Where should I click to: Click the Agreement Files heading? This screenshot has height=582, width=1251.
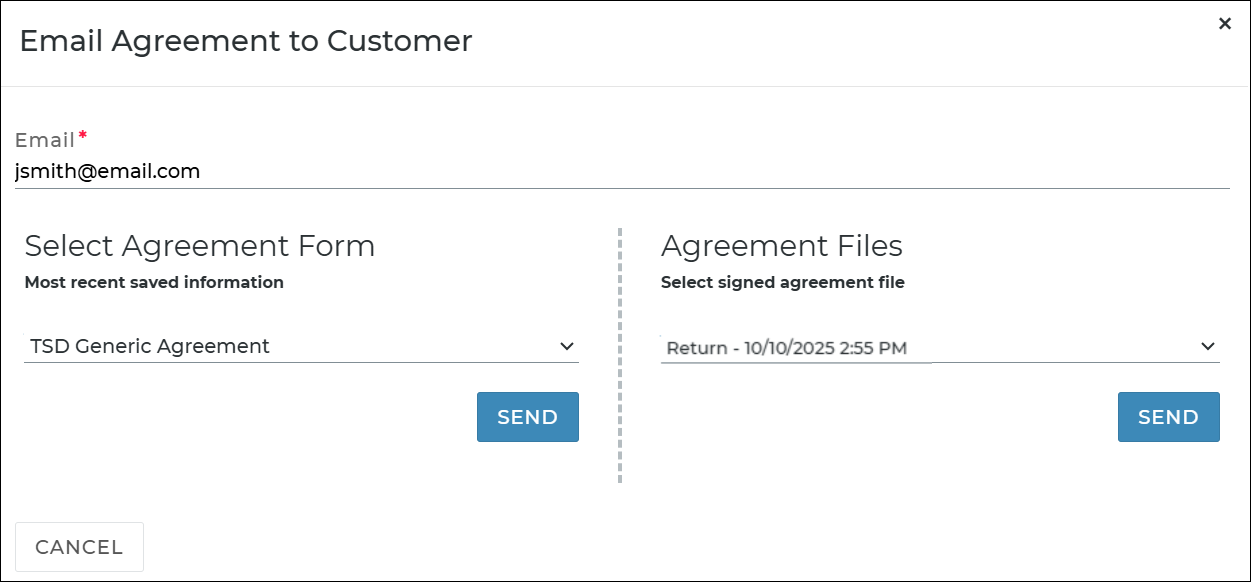tap(781, 246)
